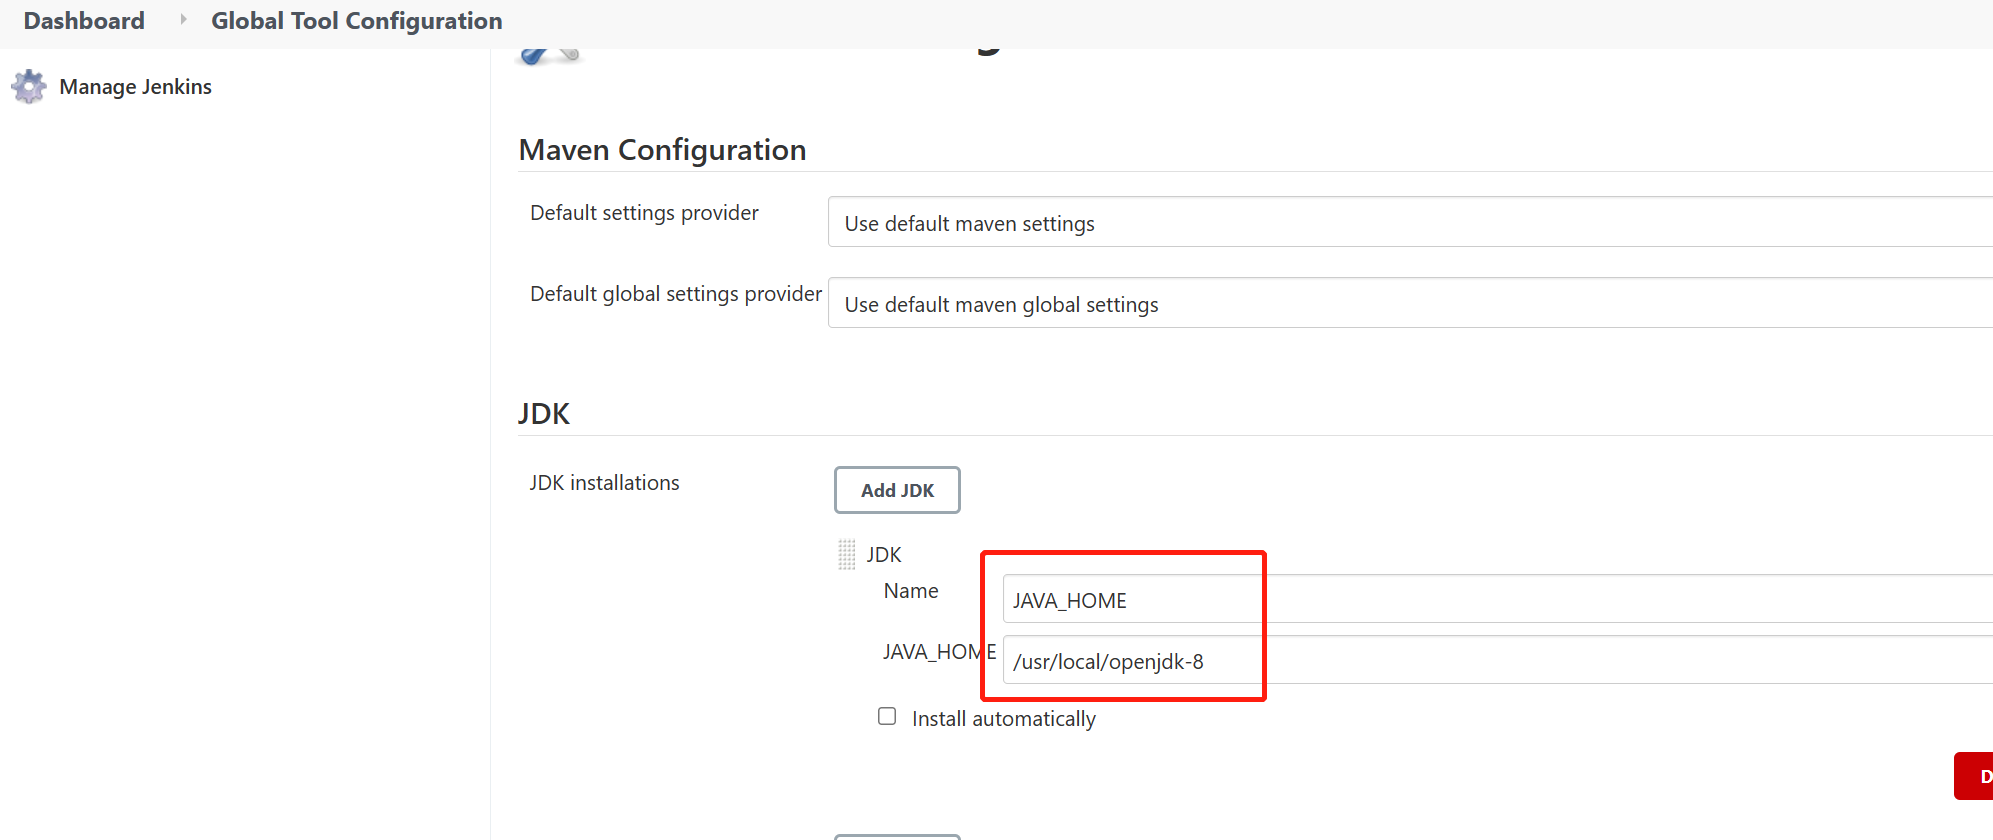This screenshot has width=1993, height=840.
Task: Click the red delete JDK button
Action: pos(1975,776)
